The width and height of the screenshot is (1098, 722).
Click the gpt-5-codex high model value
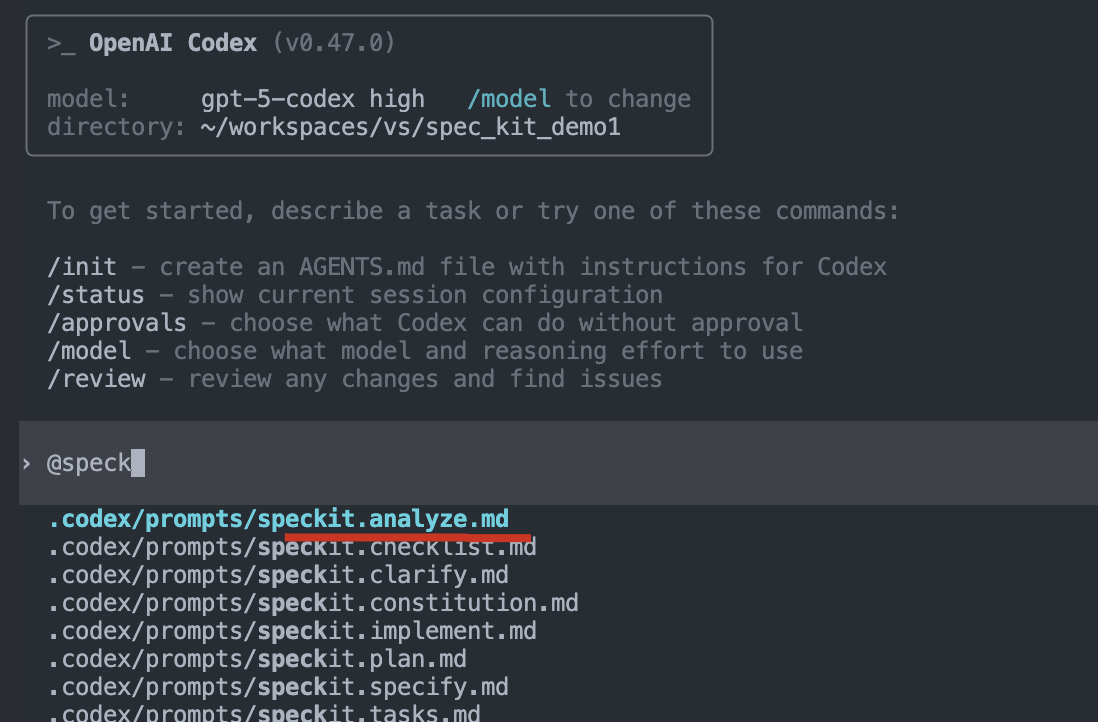[313, 99]
